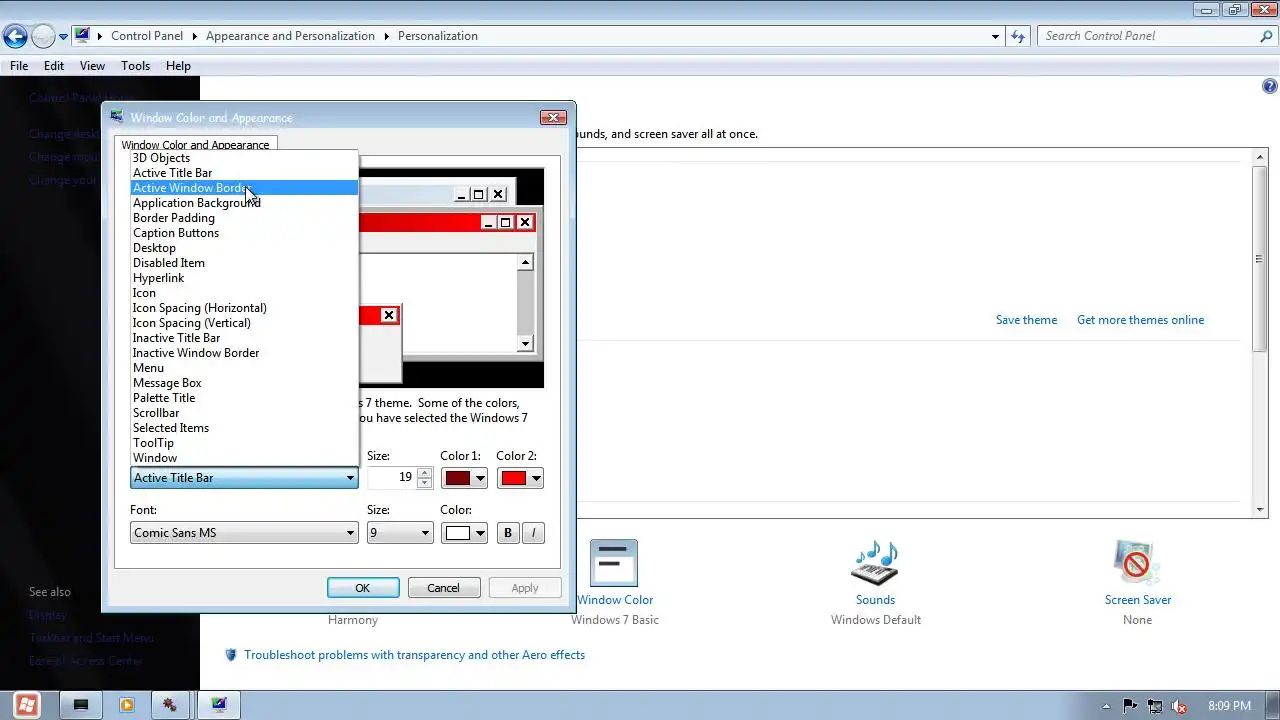1280x720 pixels.
Task: Click the Action Center flag icon
Action: [x=1130, y=706]
